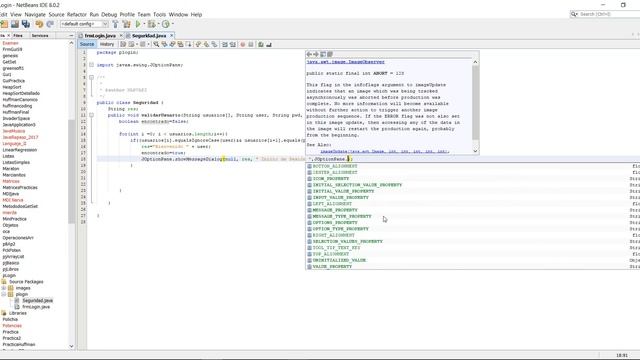Screen dimensions: 640x360
Task: Open the Navigate menu
Action: coord(35,14)
